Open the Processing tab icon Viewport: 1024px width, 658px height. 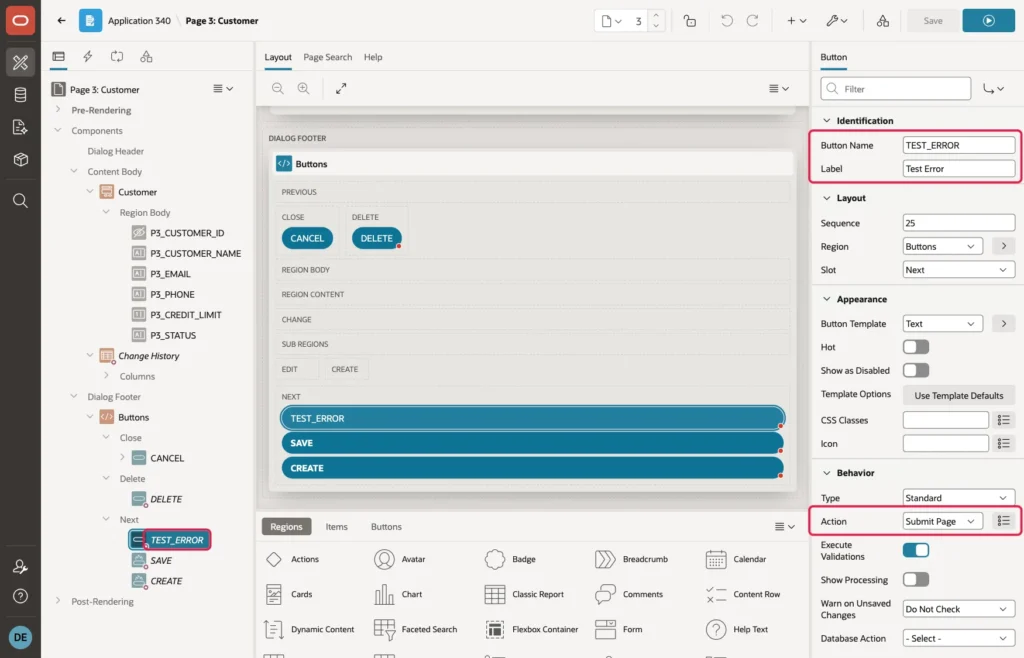(117, 57)
